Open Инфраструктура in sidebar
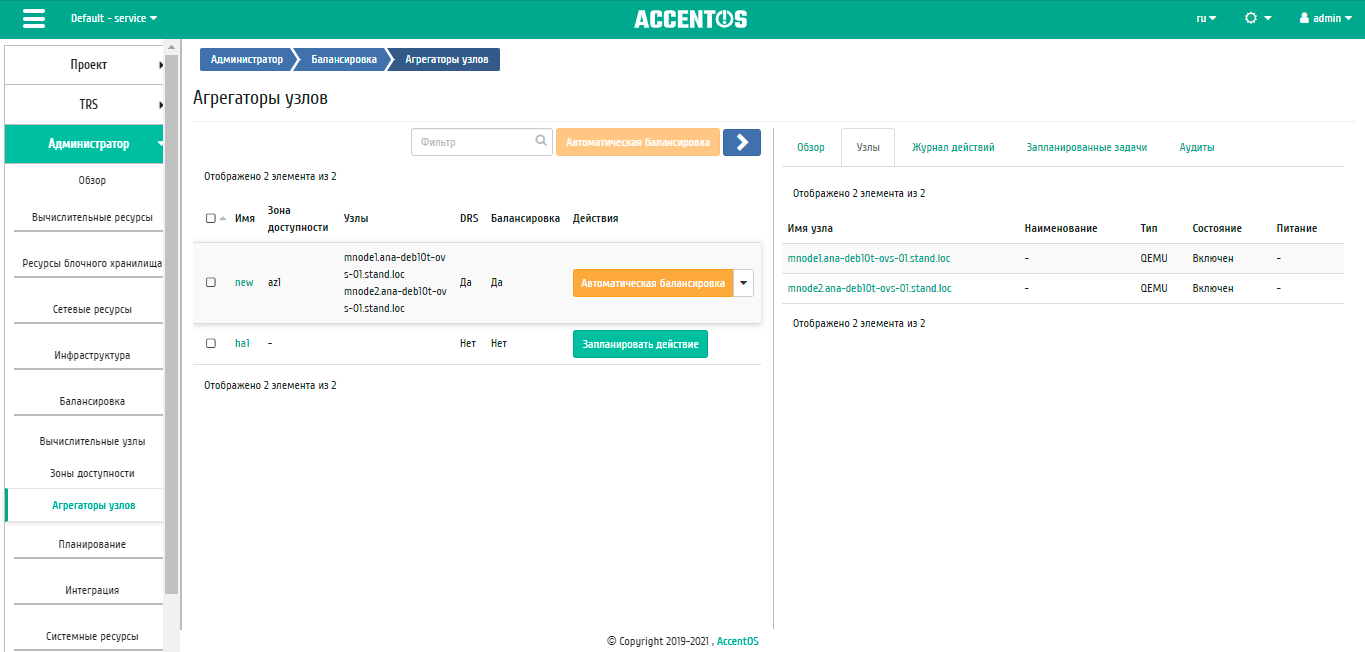The width and height of the screenshot is (1365, 652). pyautogui.click(x=92, y=355)
